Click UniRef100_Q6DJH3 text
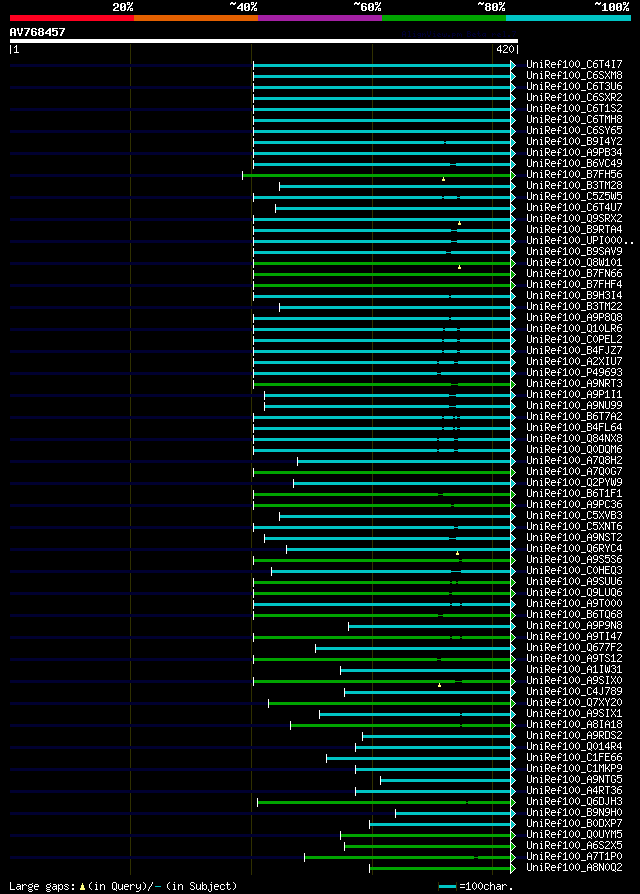 pos(574,801)
